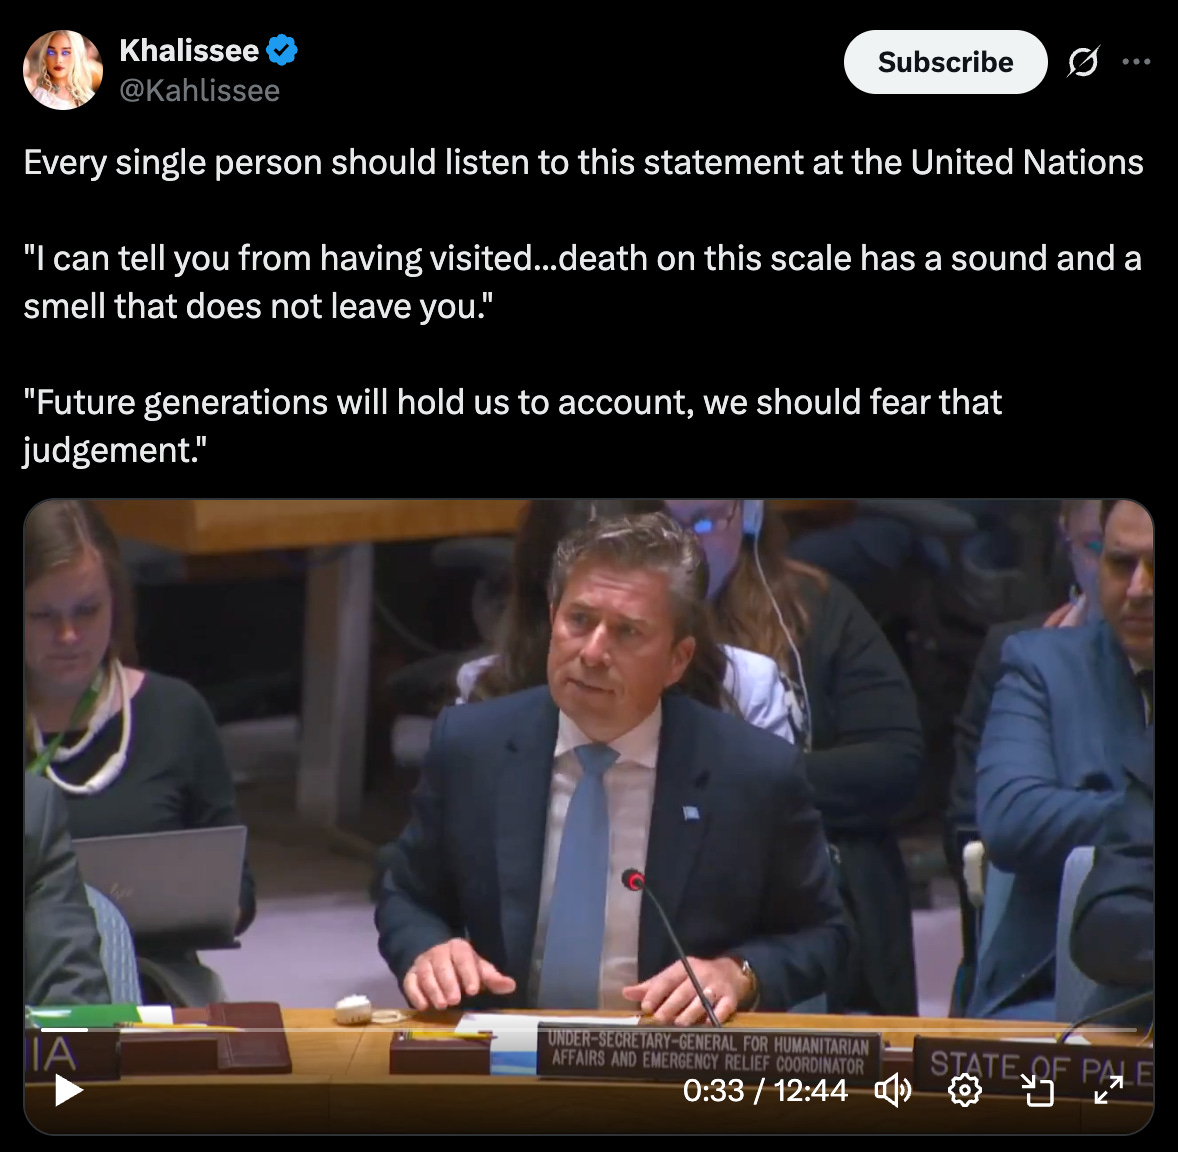Click the video progress bar's unplayed track
1178x1152 pixels.
pos(612,1030)
